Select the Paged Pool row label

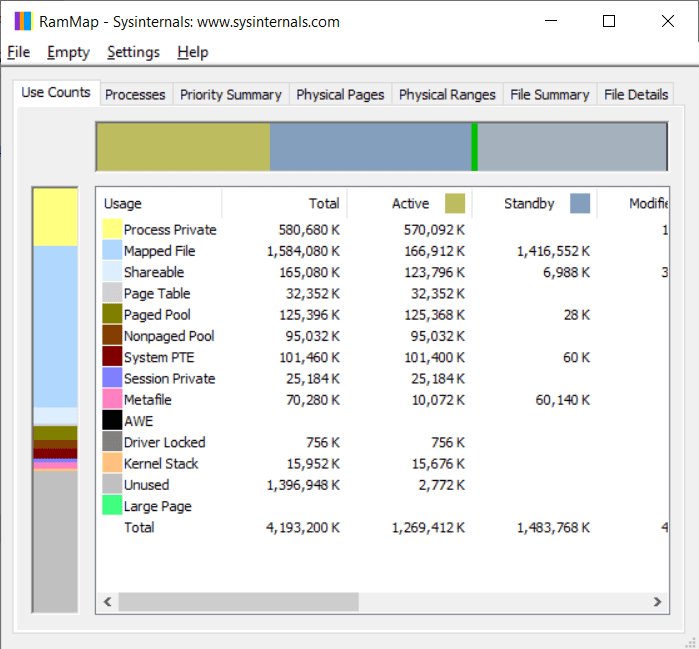coord(157,315)
